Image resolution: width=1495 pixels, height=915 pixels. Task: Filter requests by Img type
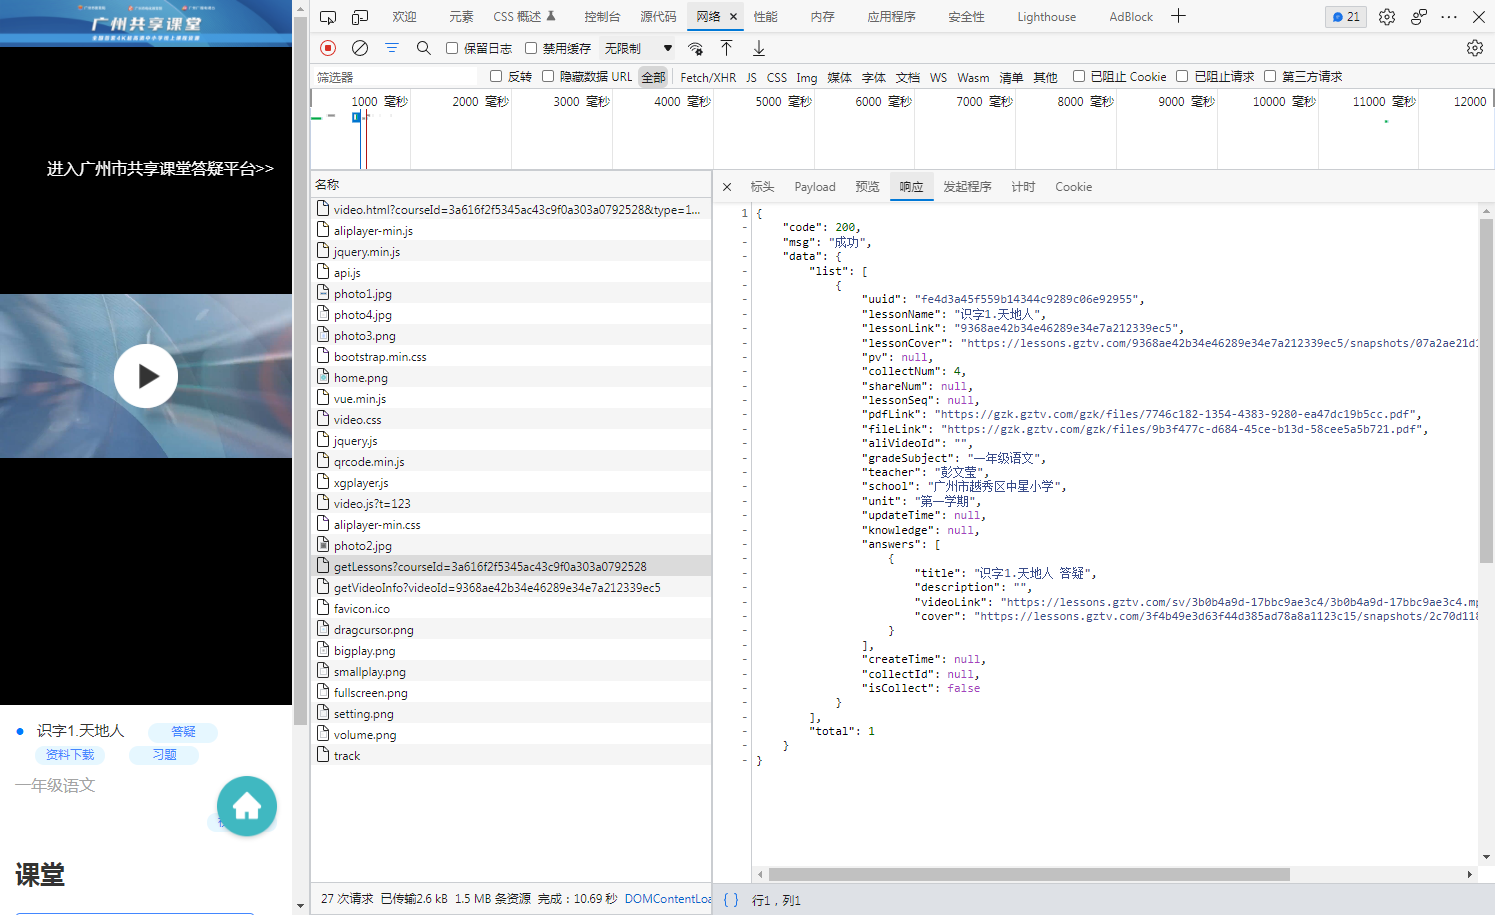(x=806, y=77)
